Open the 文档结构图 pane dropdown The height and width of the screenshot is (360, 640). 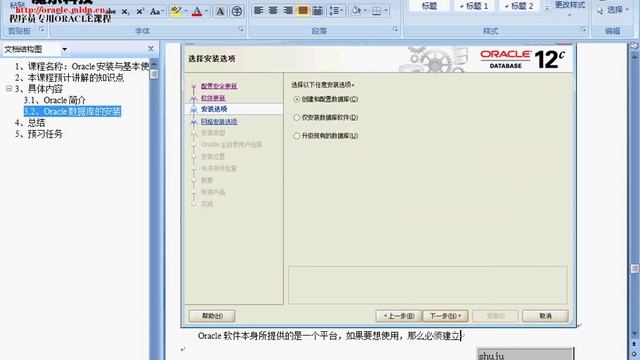pos(64,49)
